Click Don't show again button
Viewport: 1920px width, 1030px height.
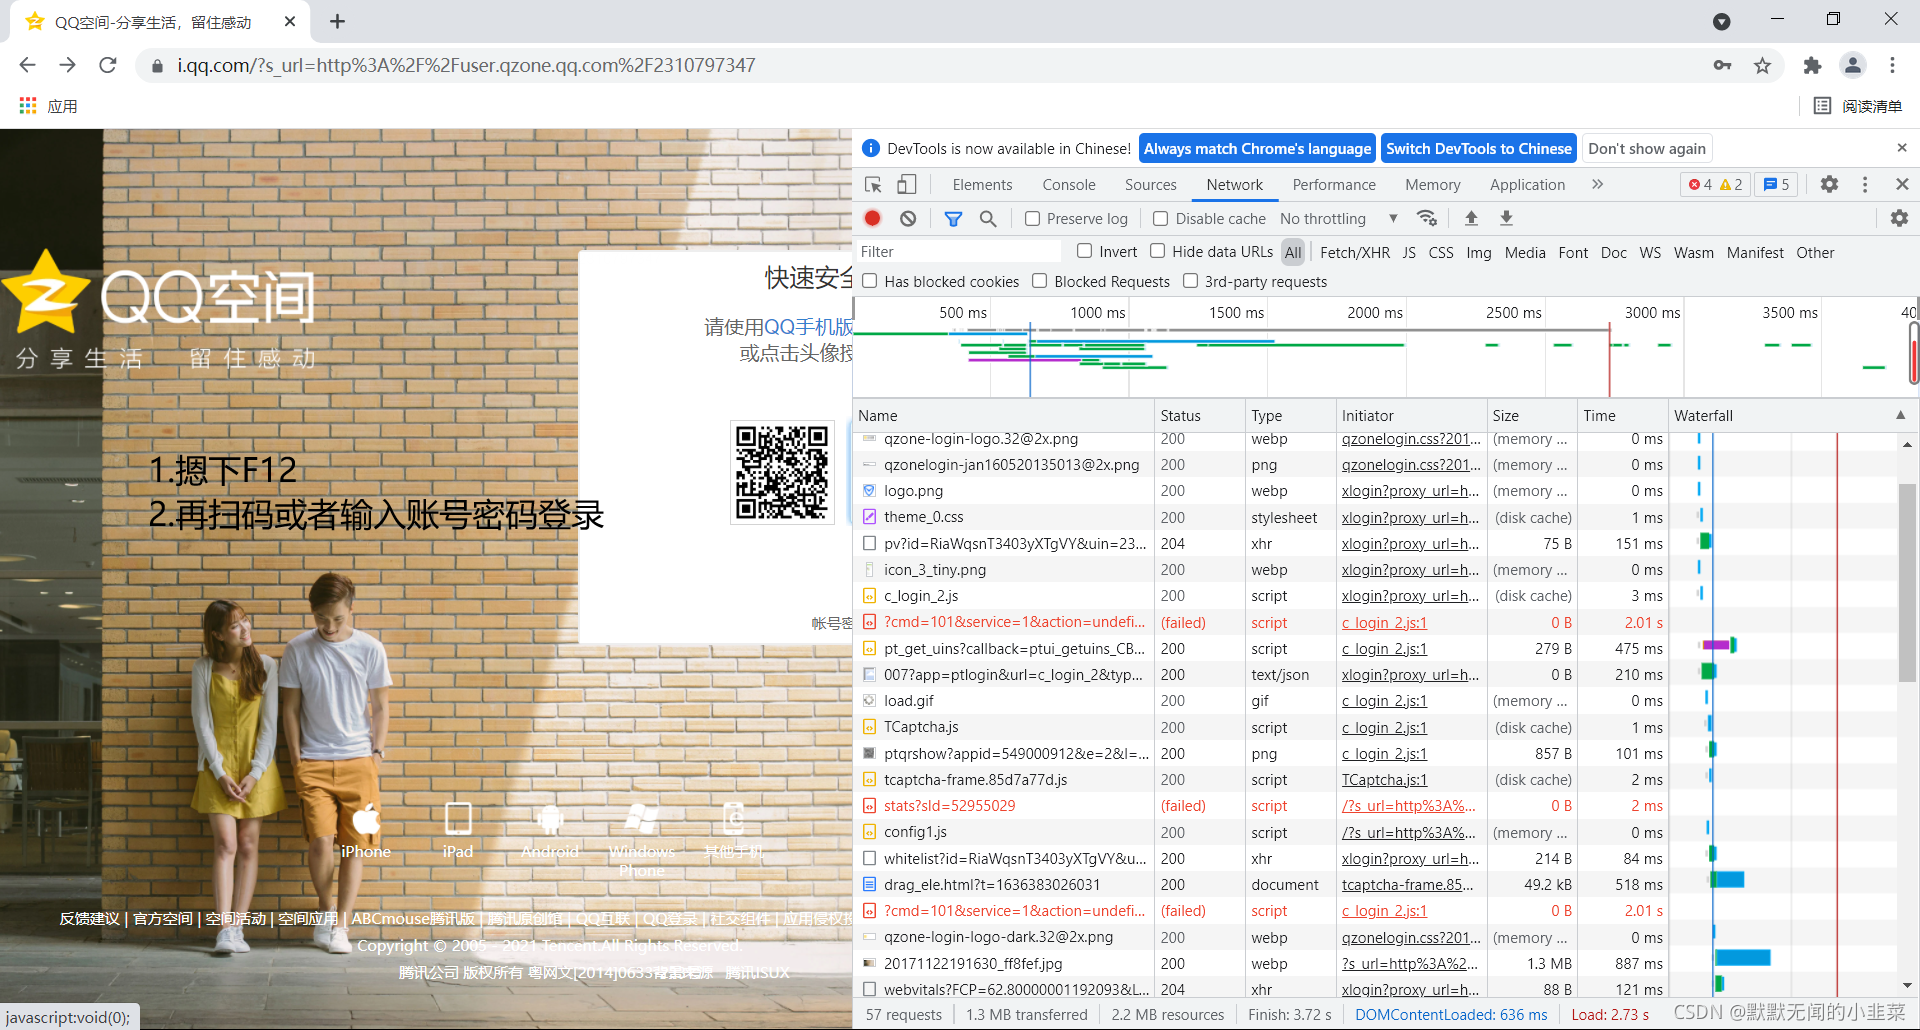click(x=1647, y=148)
